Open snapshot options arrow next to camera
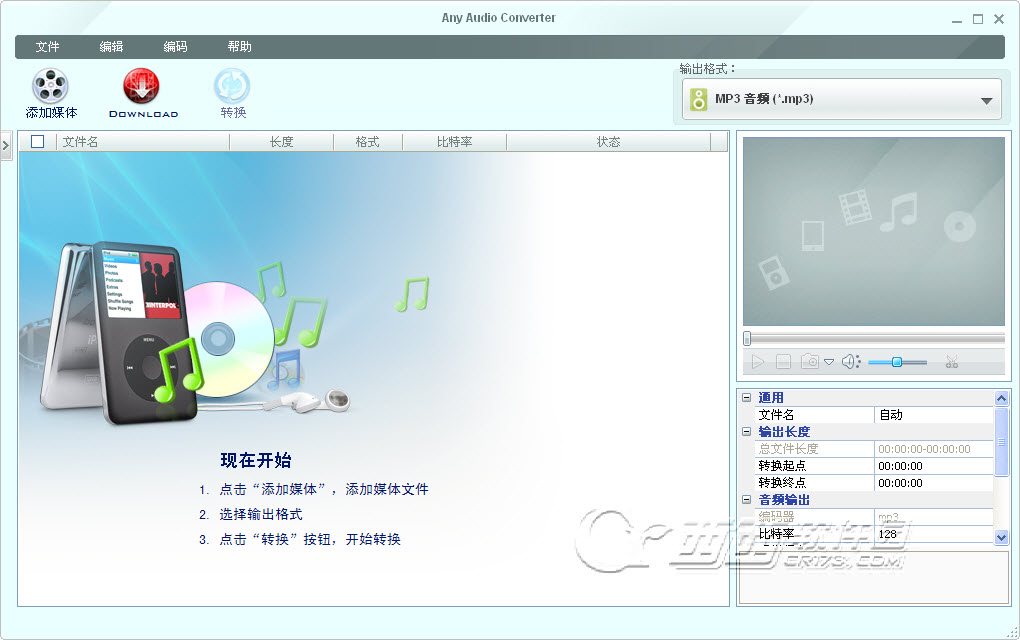 point(829,362)
